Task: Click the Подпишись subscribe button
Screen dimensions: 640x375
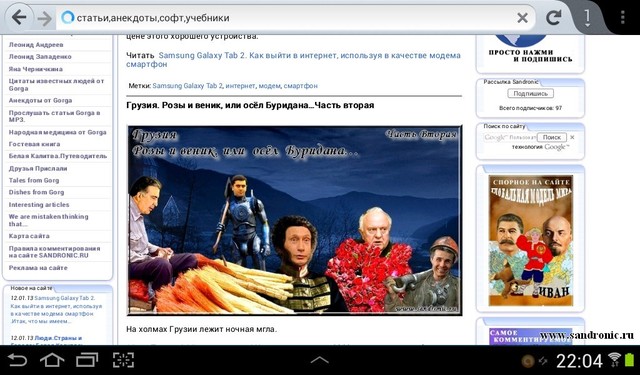Action: tap(531, 93)
